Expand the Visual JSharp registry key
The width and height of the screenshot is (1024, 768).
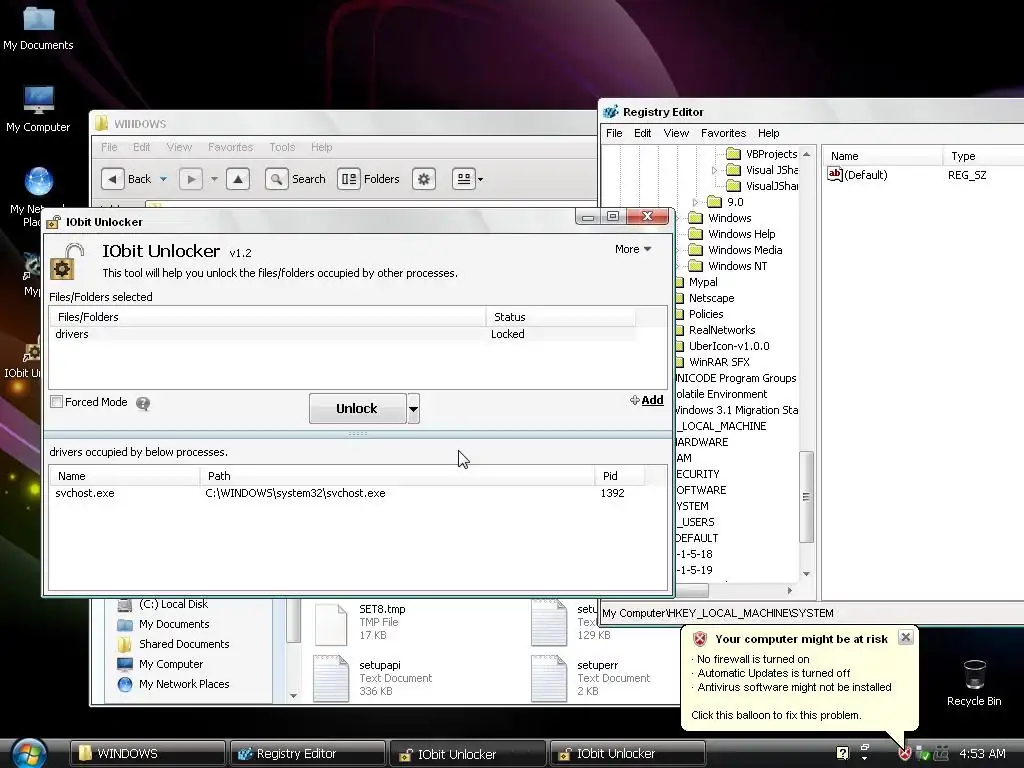click(714, 170)
